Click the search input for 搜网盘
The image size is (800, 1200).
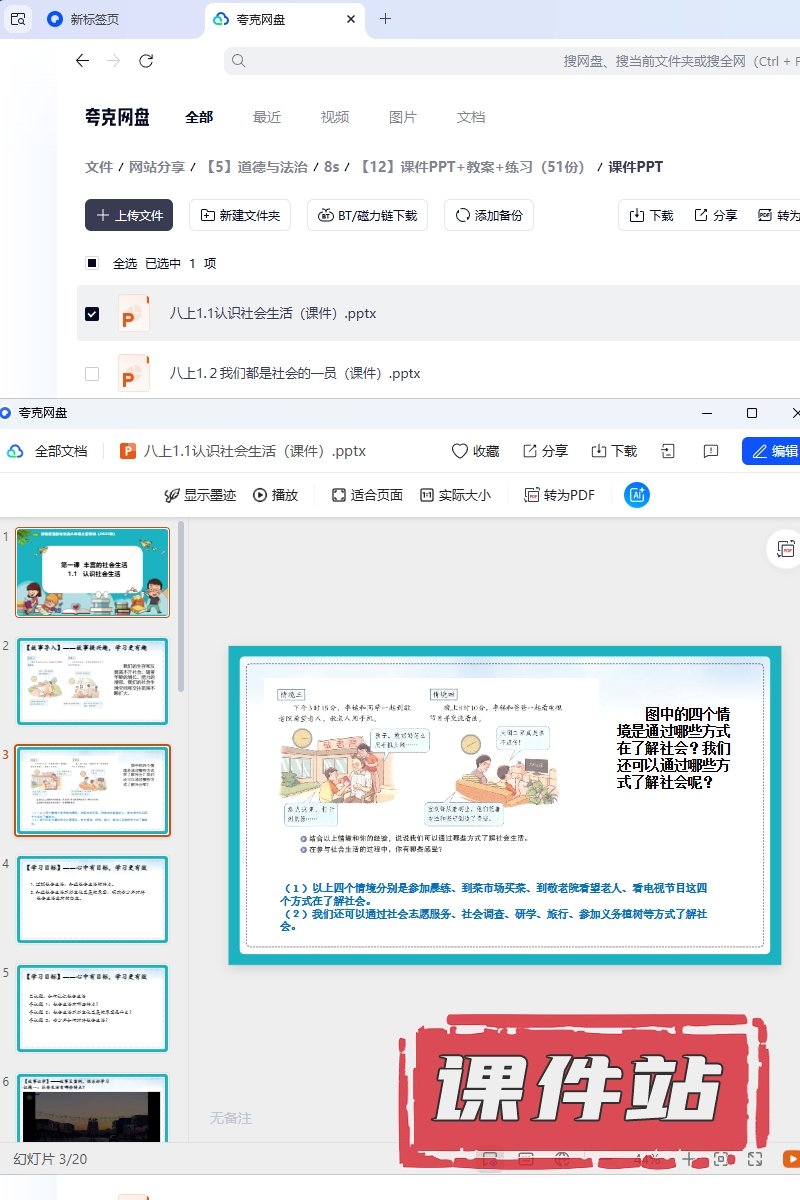pos(500,61)
